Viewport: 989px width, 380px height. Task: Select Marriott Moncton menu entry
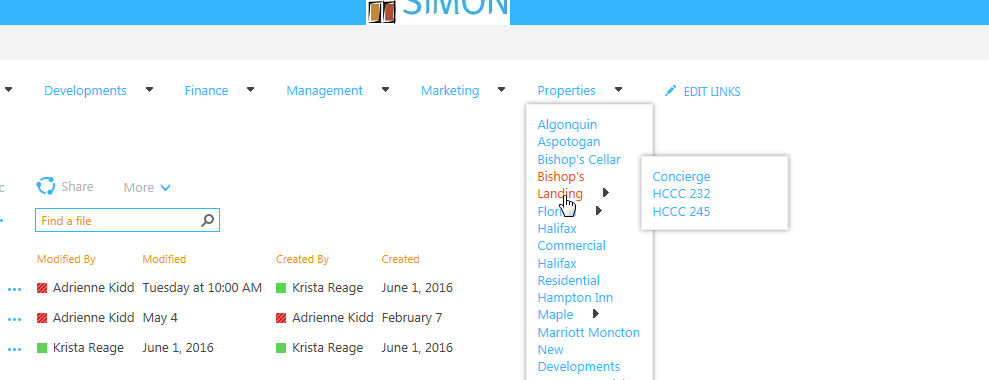click(588, 332)
